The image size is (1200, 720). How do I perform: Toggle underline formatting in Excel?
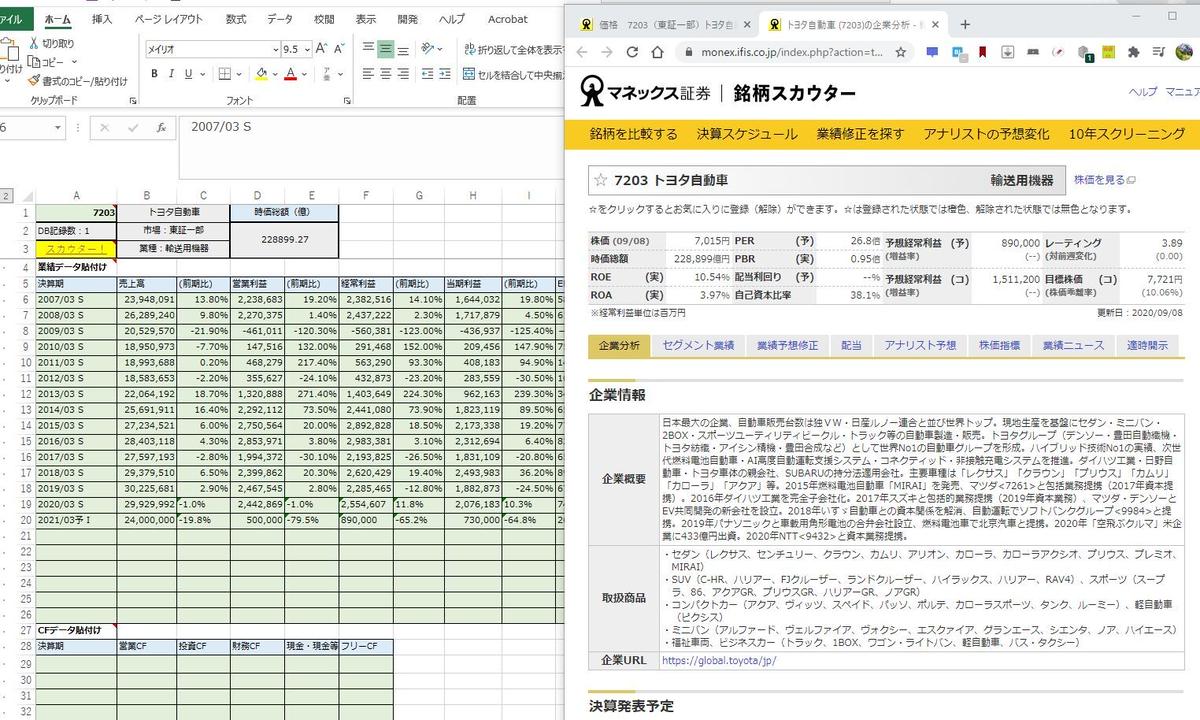pyautogui.click(x=188, y=74)
